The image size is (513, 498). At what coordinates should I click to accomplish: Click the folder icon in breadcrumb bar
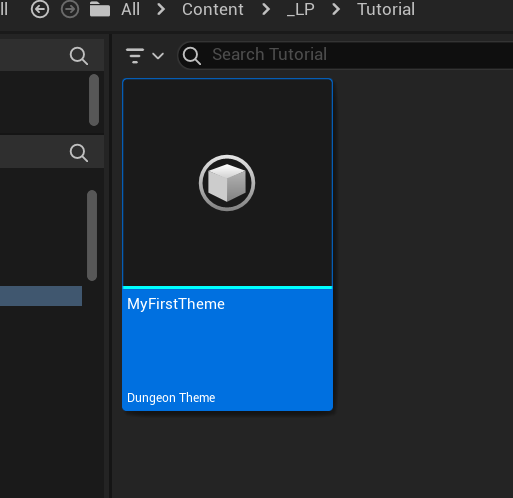point(100,9)
